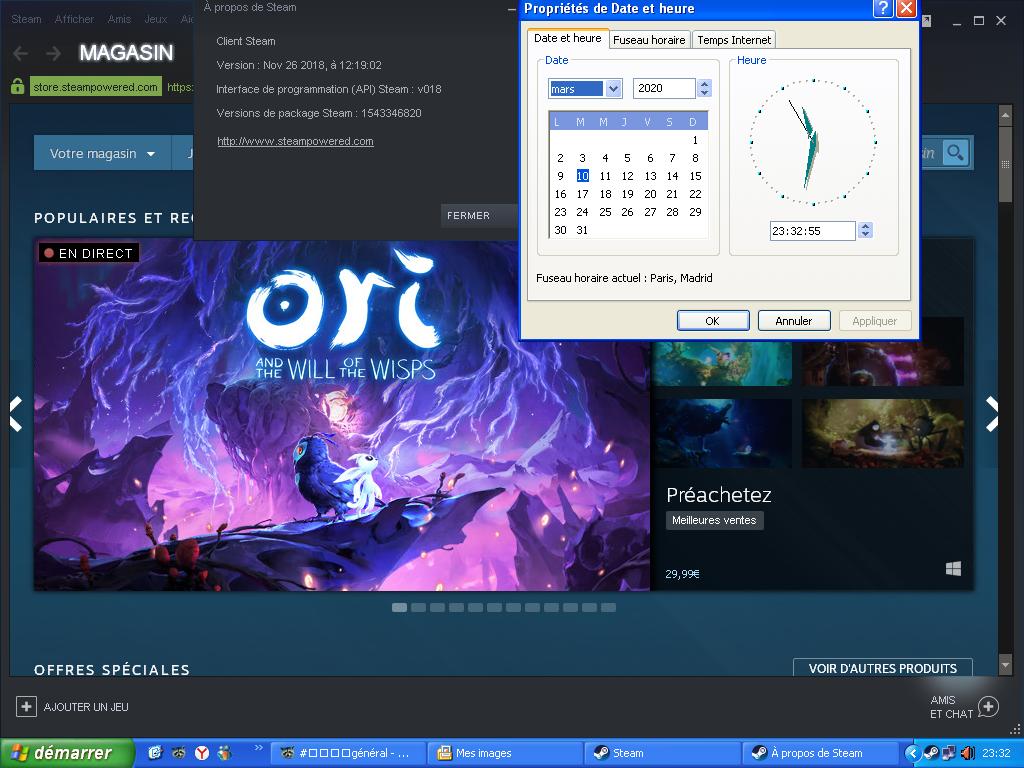Open the month dropdown showing mars
Screen dimensions: 1024x768
(613, 88)
